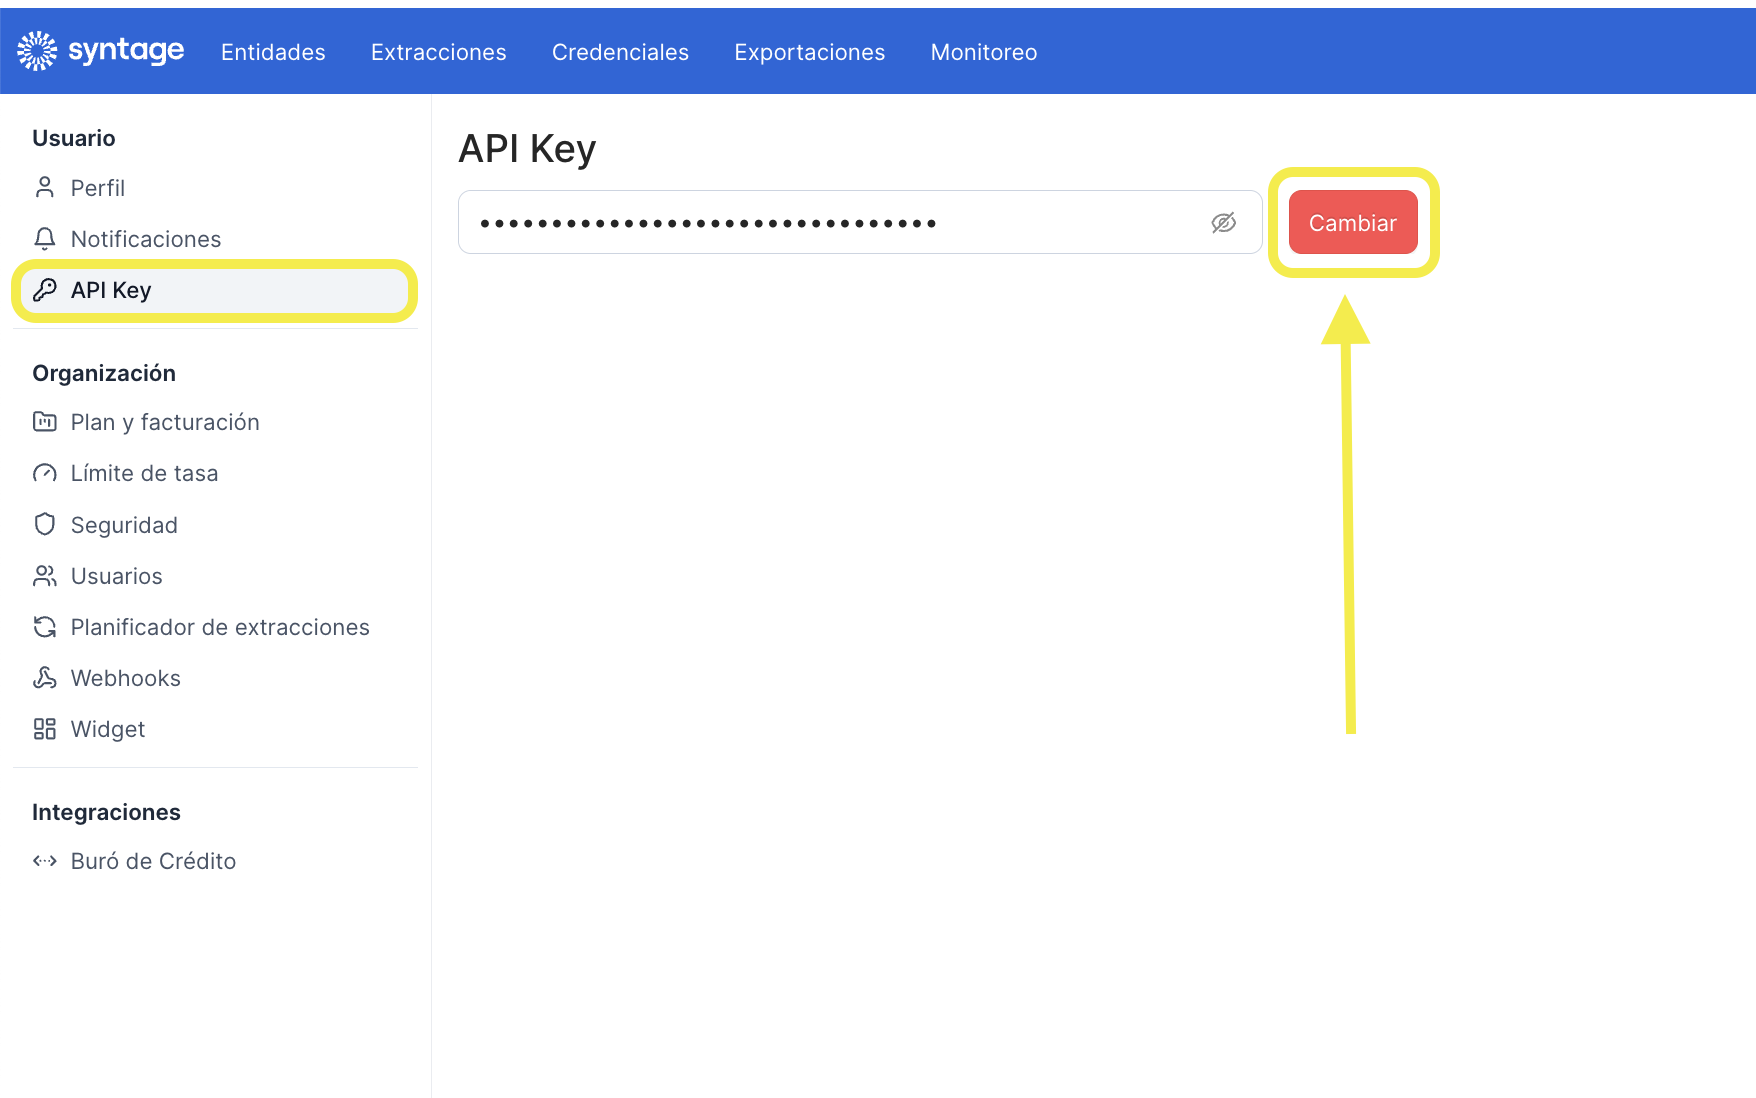Open Buró de Crédito integration
Screen dimensions: 1756x1098
coord(153,861)
